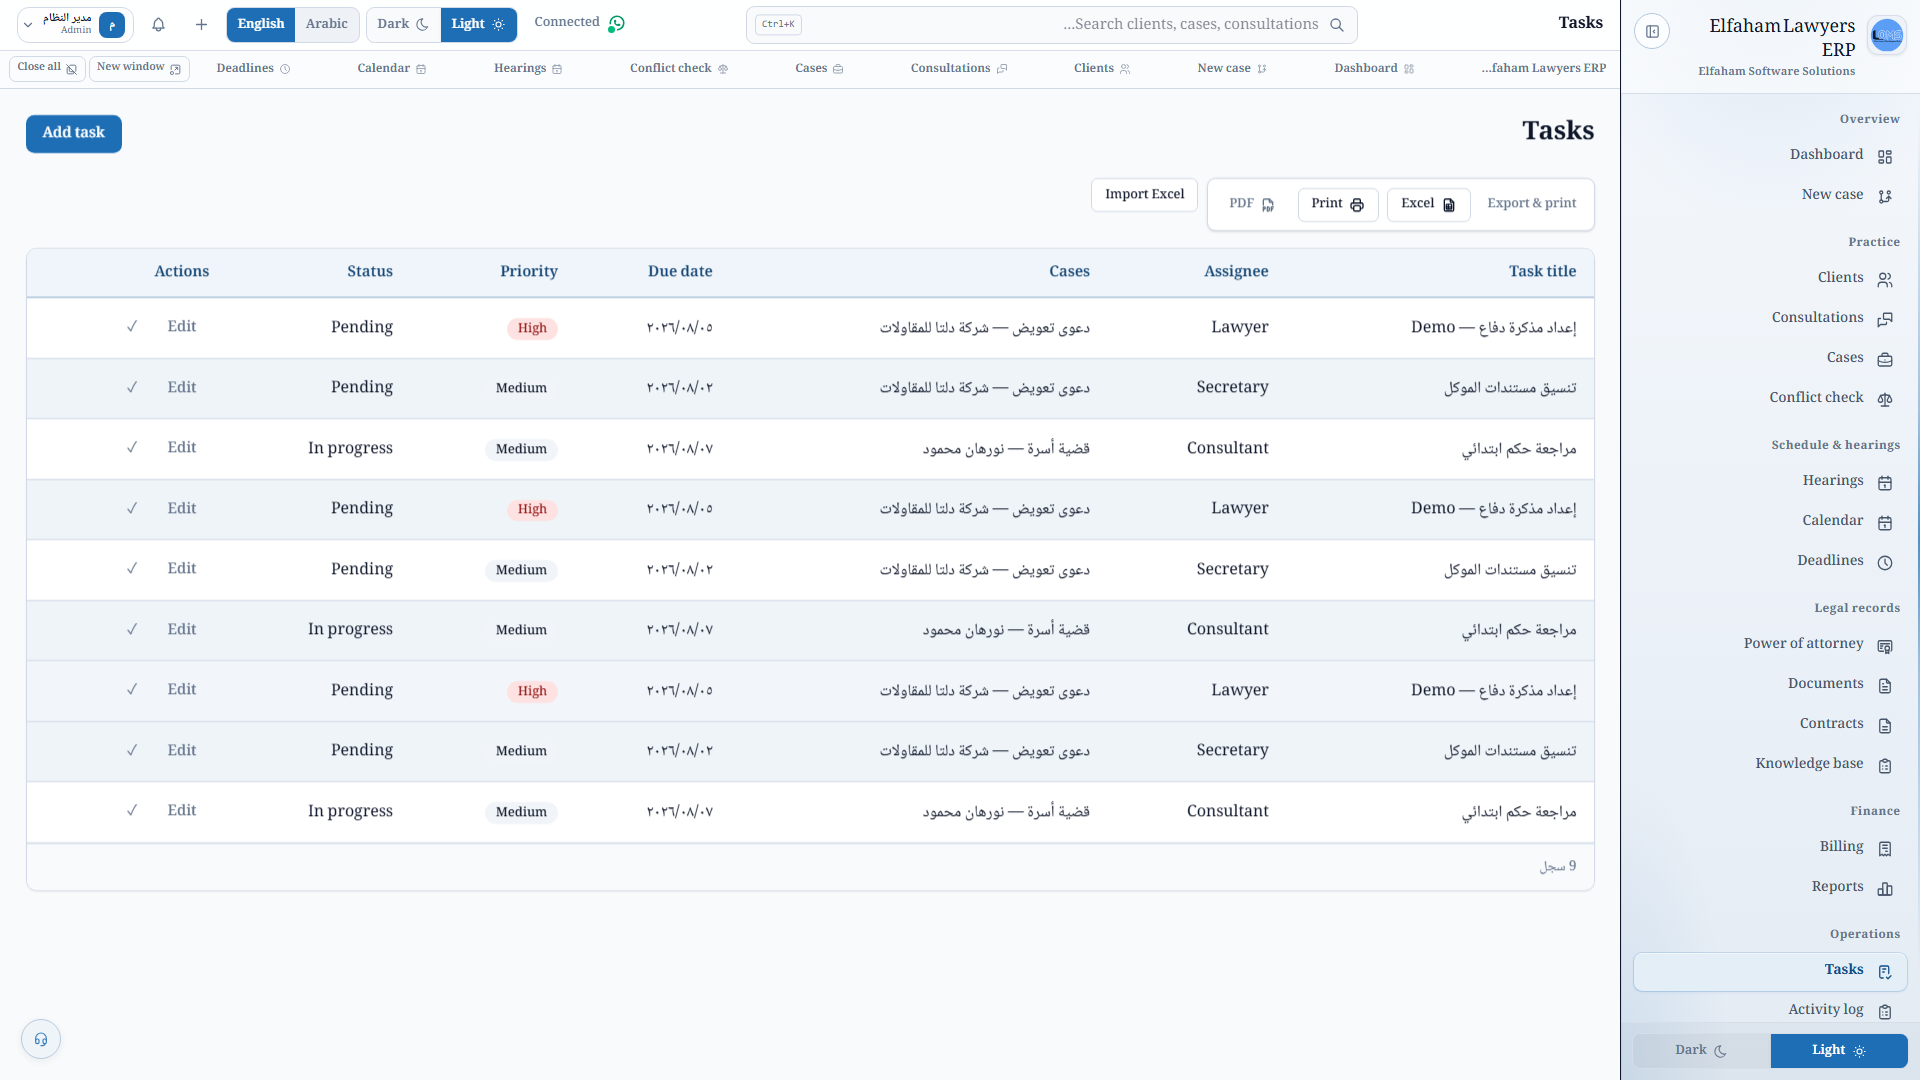1920x1080 pixels.
Task: Focus the search clients, cases field
Action: (1051, 25)
